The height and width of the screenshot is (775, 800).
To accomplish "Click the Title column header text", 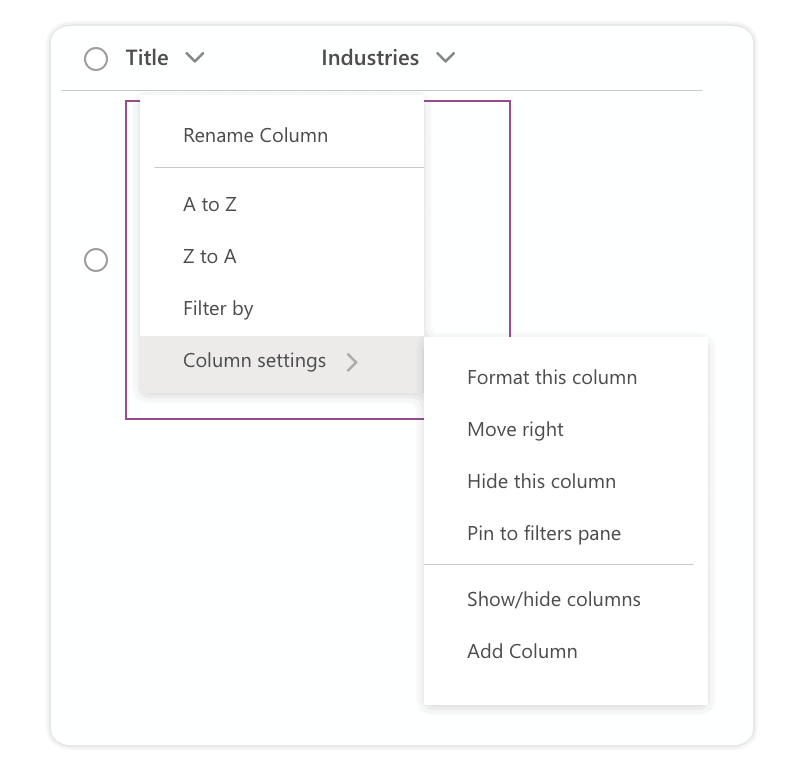I will [x=147, y=58].
